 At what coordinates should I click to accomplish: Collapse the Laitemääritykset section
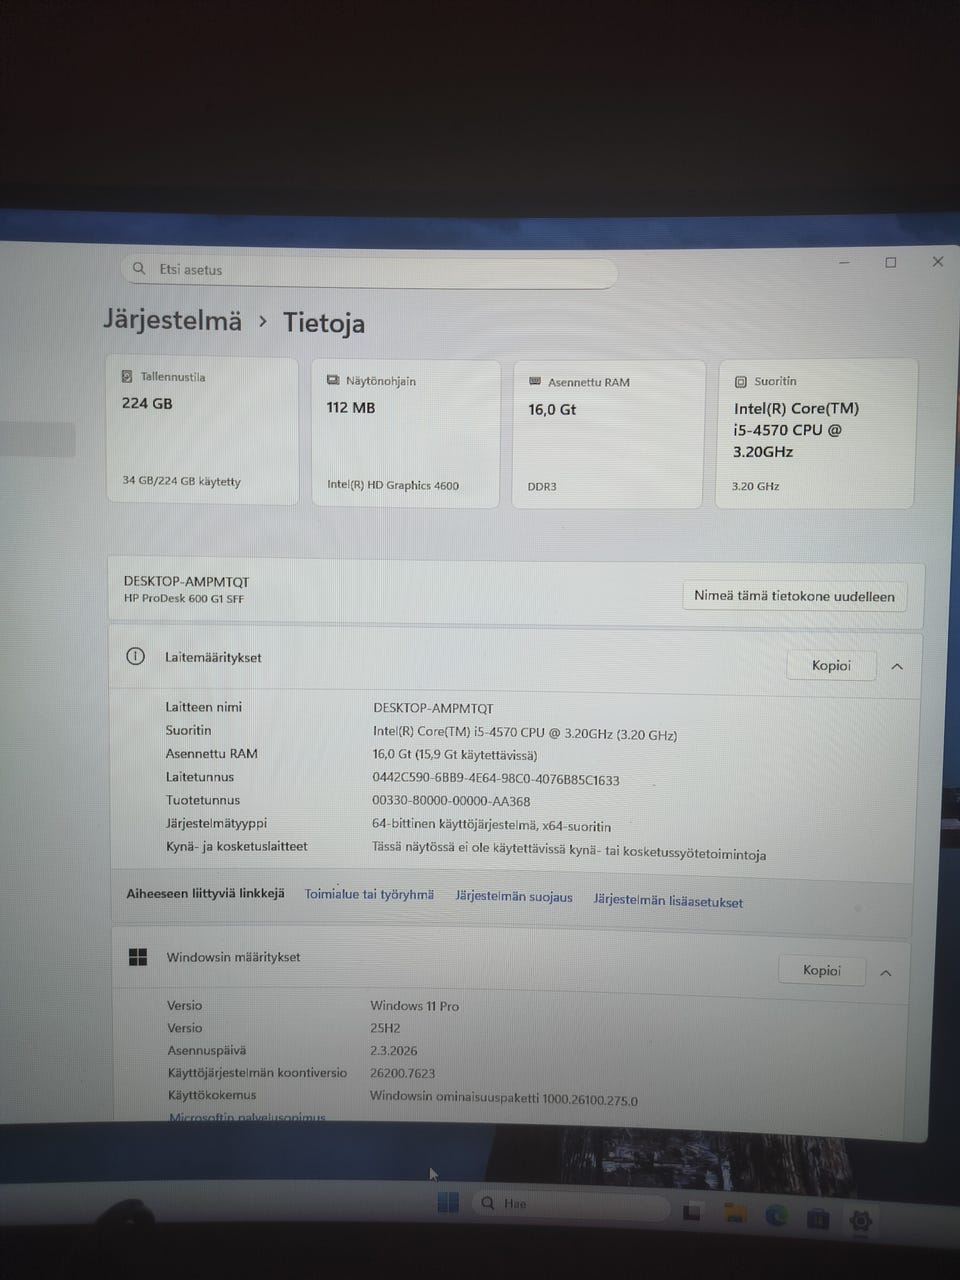897,665
